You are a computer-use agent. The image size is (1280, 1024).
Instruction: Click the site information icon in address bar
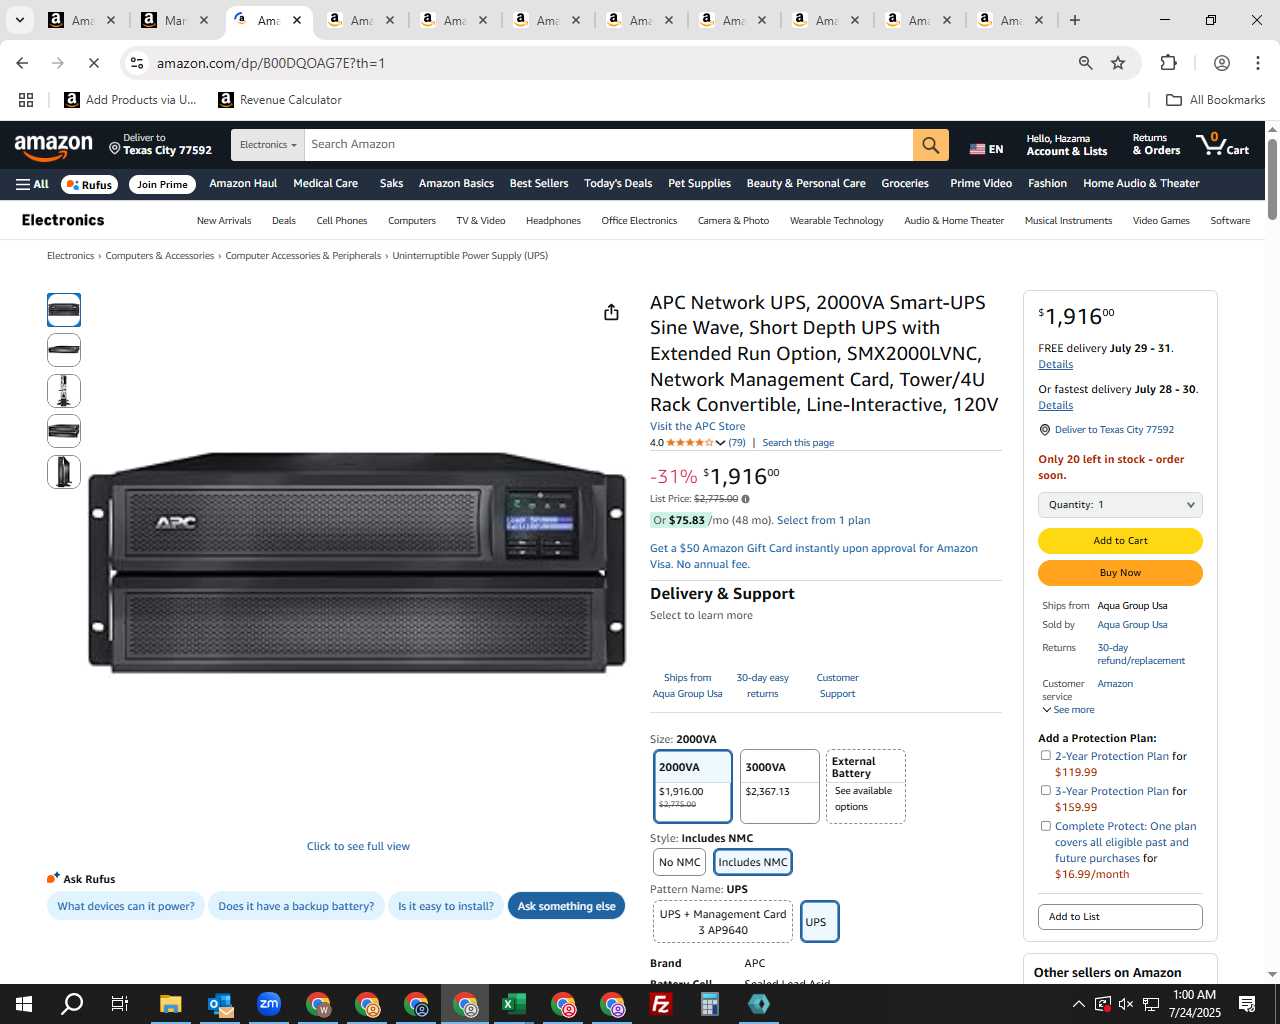point(137,63)
